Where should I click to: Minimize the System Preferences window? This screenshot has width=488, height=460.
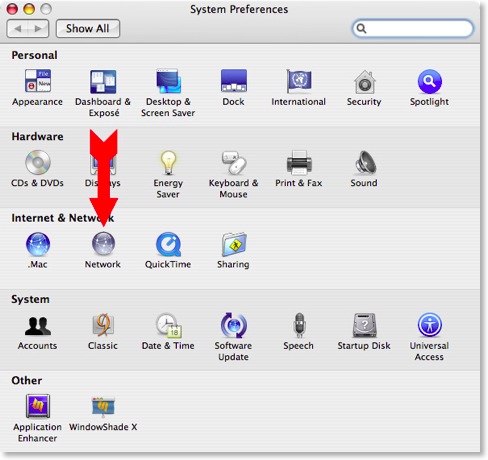pos(29,9)
